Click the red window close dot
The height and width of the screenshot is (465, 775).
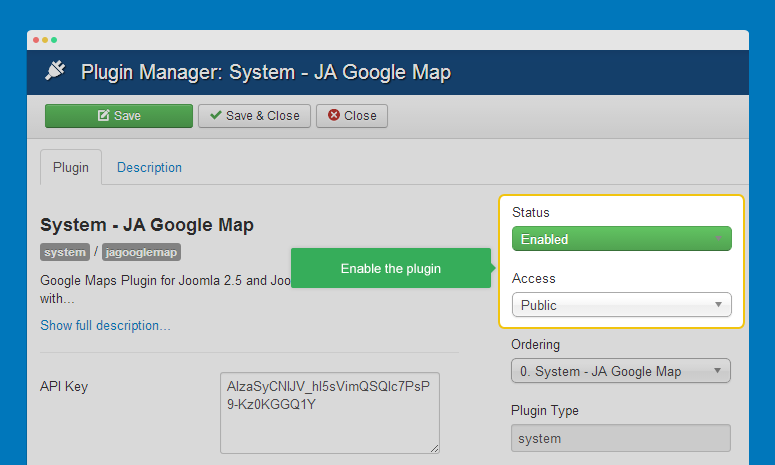pos(36,40)
